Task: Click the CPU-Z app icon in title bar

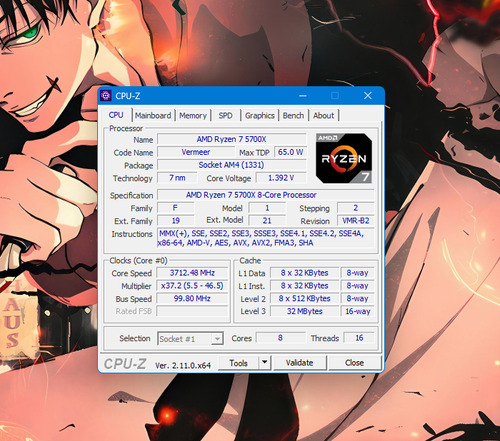Action: click(106, 96)
